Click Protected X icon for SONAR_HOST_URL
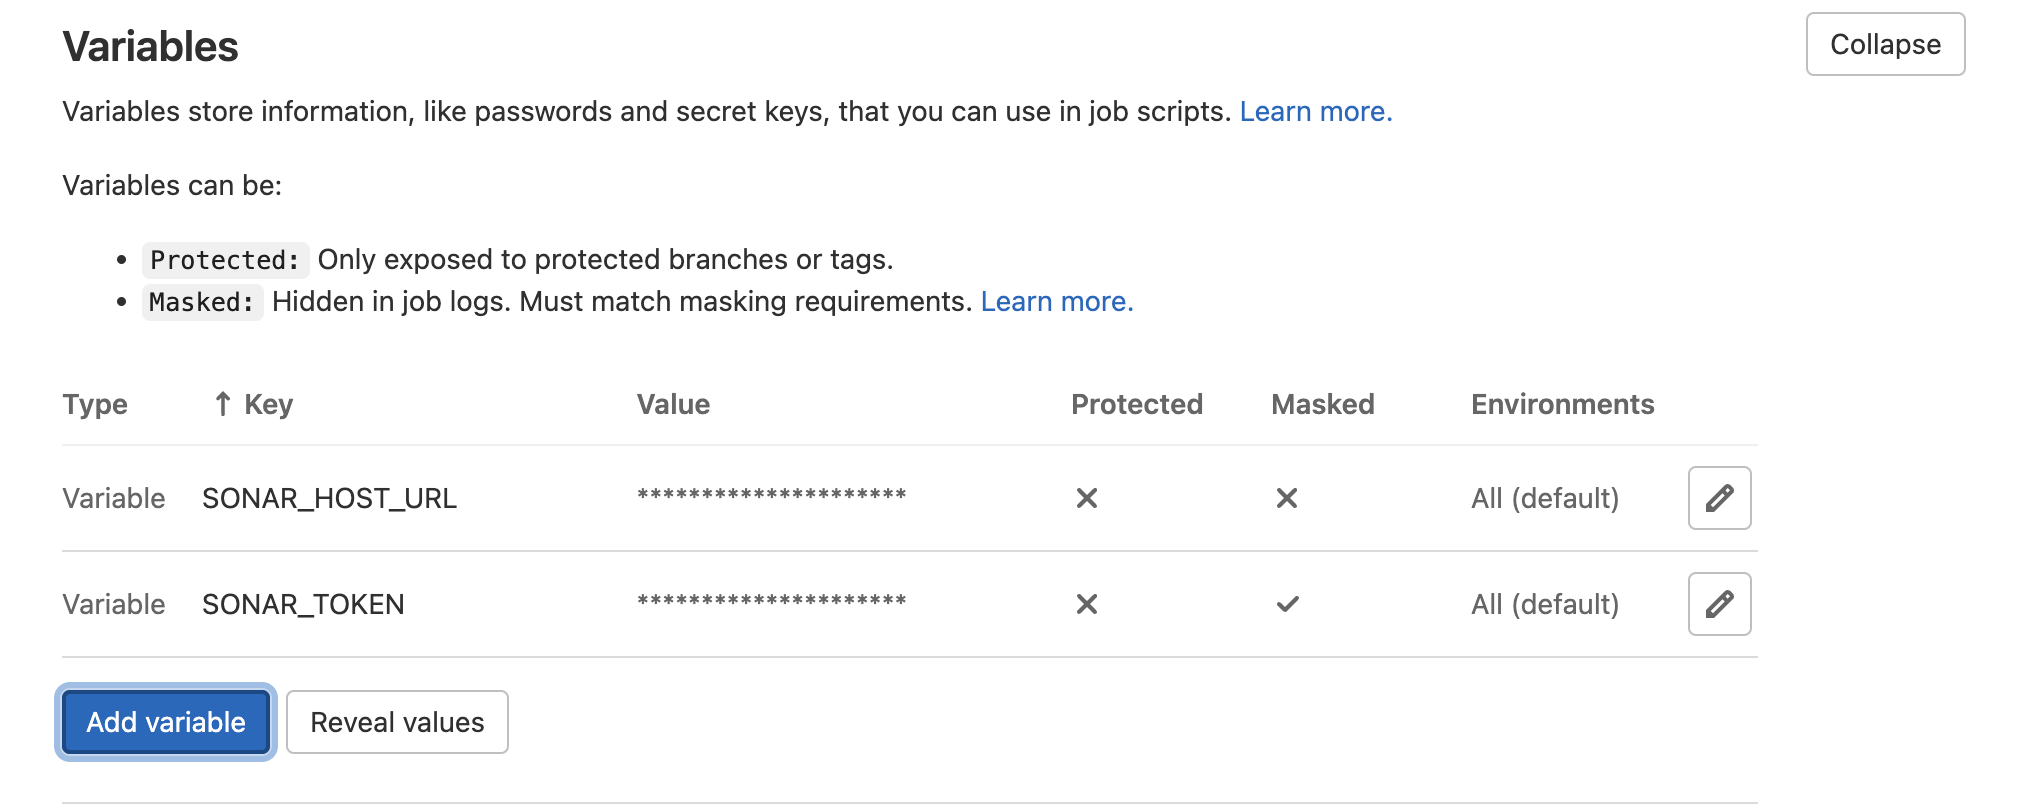 1087,498
